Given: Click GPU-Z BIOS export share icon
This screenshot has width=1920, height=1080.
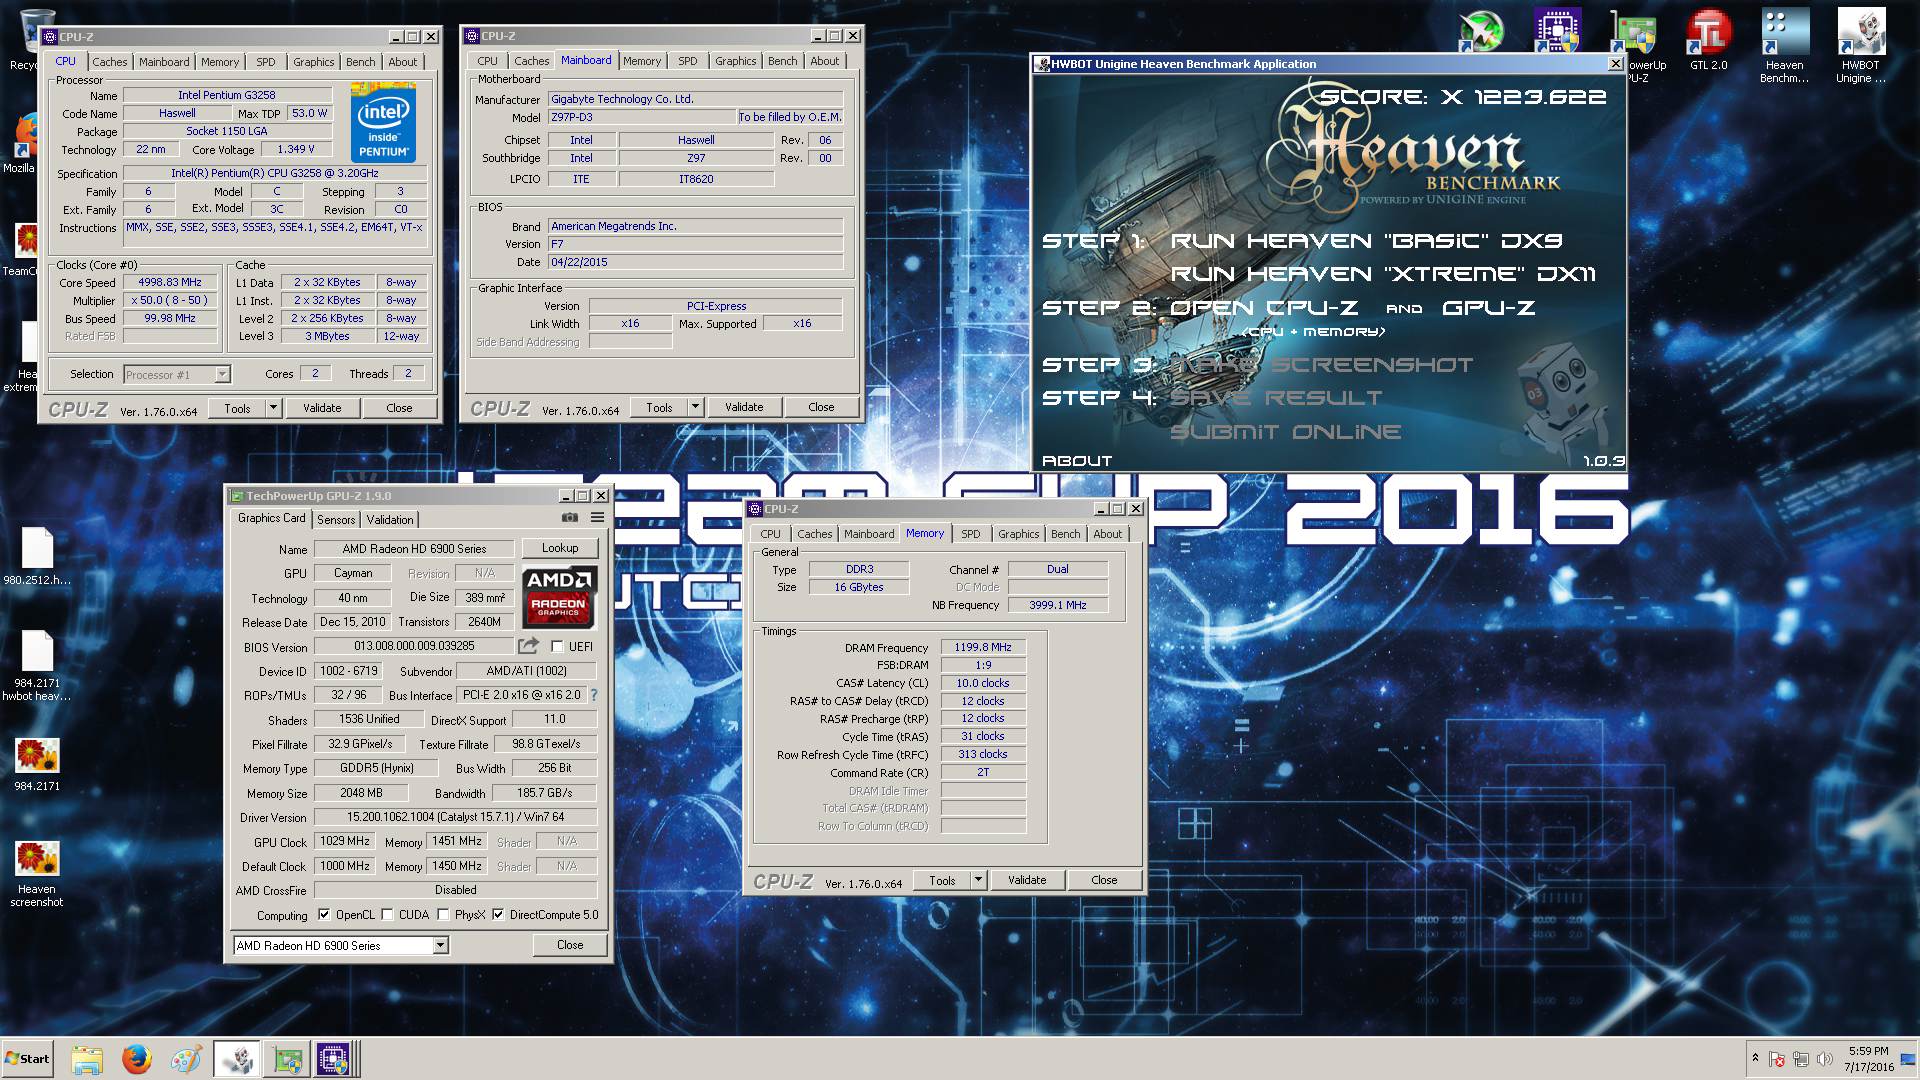Looking at the screenshot, I should tap(528, 646).
